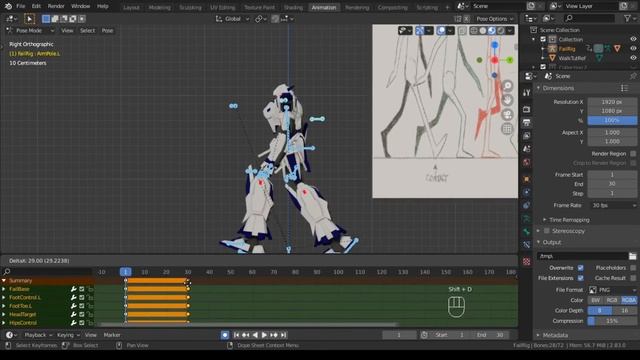Set Color Depth to 16
This screenshot has height=360, width=640.
click(x=625, y=311)
